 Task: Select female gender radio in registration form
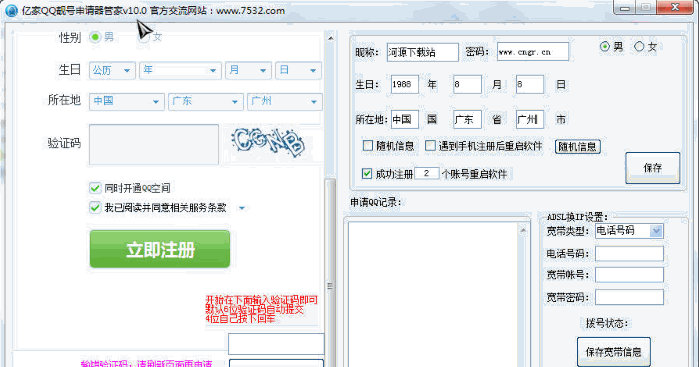[144, 37]
